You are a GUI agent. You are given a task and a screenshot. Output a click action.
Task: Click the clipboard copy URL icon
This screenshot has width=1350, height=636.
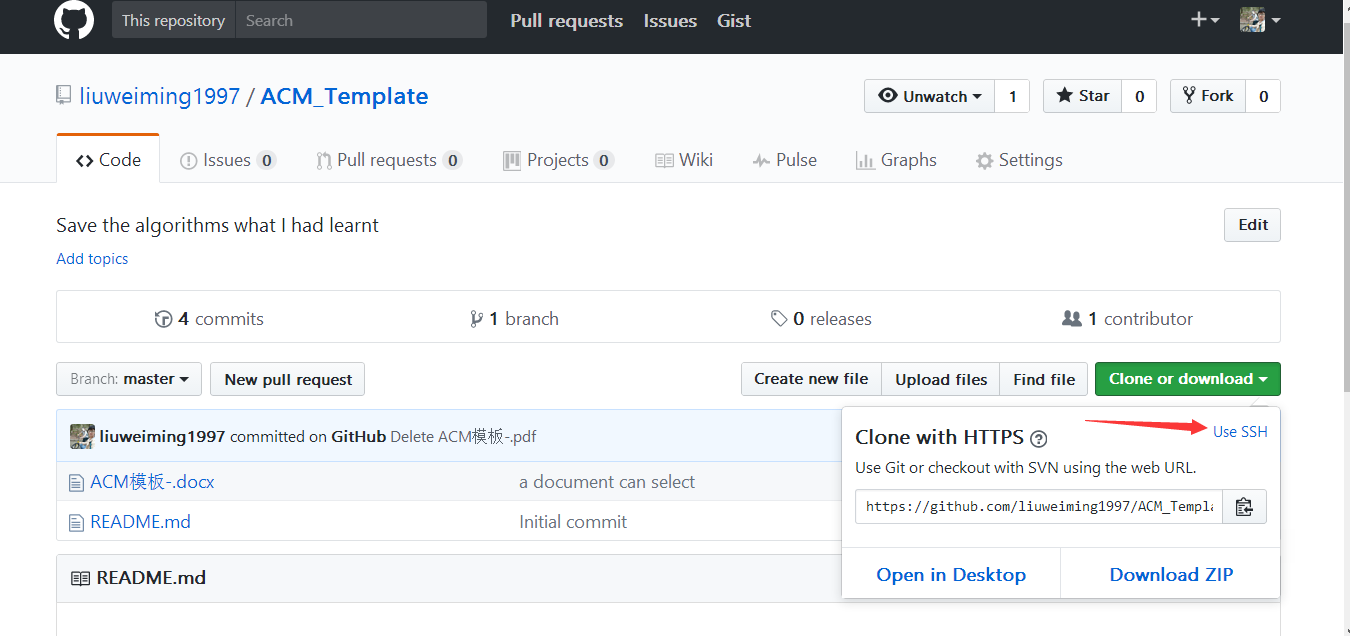[1244, 506]
